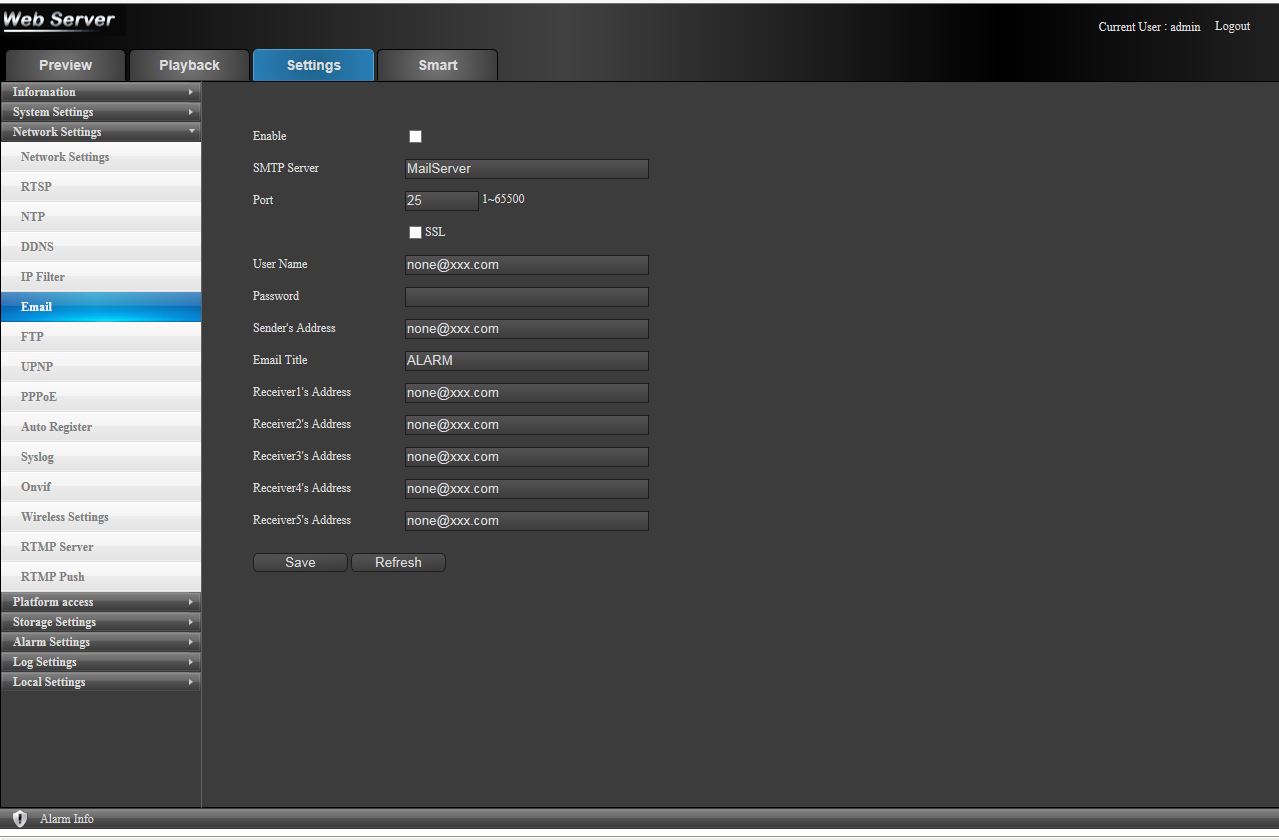This screenshot has width=1279, height=840.
Task: Select the Password input field
Action: [526, 297]
